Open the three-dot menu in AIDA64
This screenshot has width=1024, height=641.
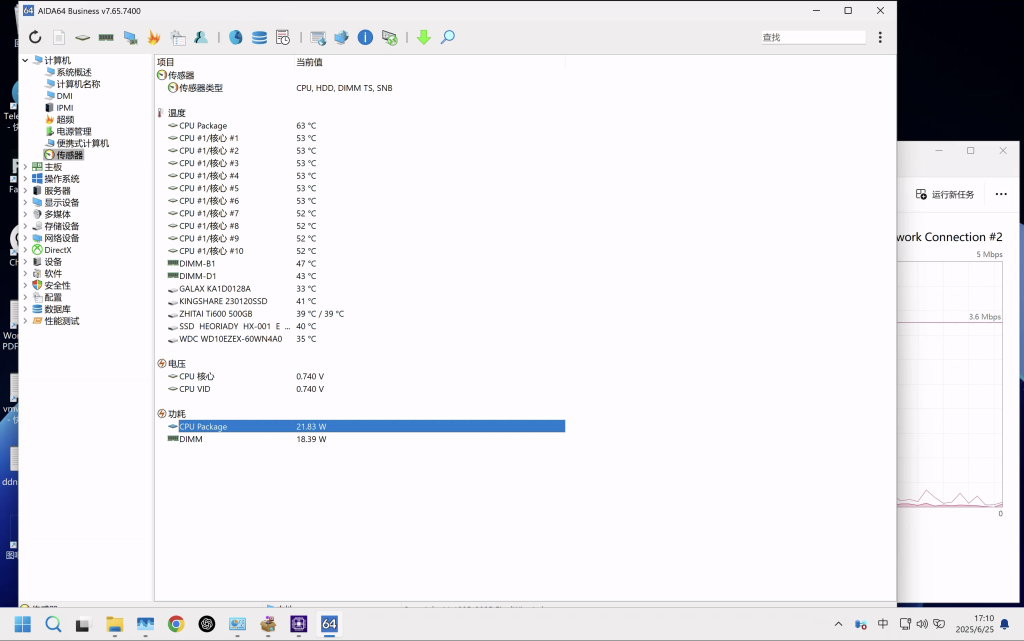click(x=880, y=37)
